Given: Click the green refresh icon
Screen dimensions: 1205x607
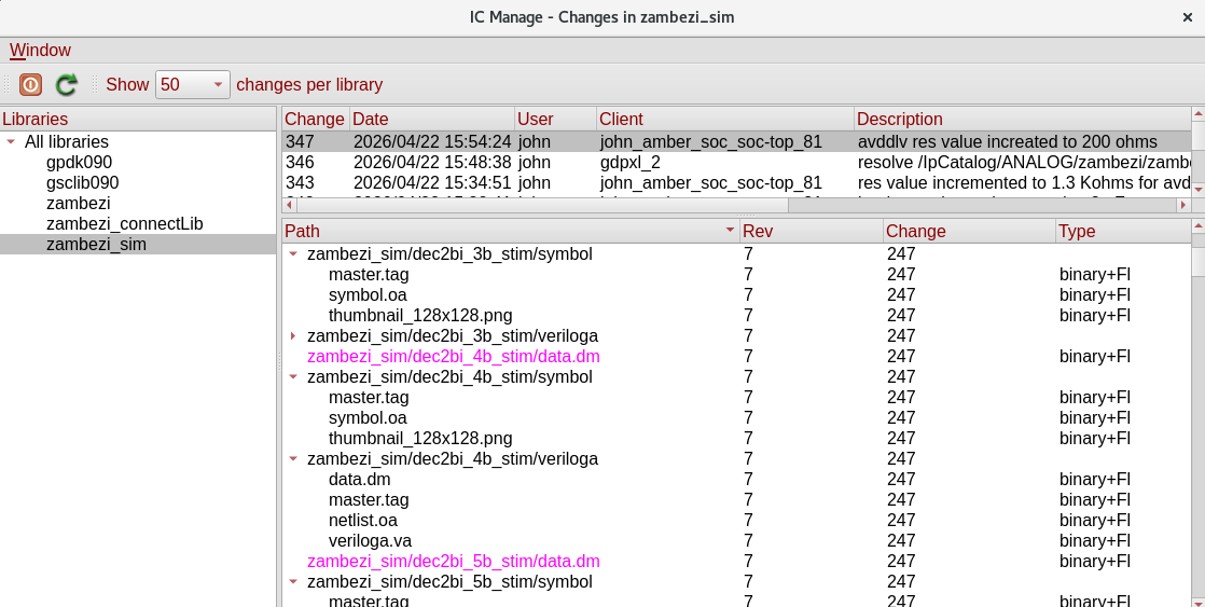Looking at the screenshot, I should (66, 85).
